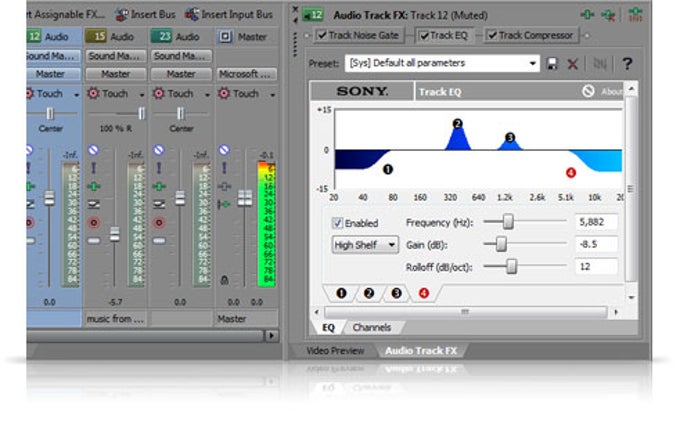Viewport: 680px width, 440px height.
Task: Arm track 23 for recording
Action: (x=159, y=222)
